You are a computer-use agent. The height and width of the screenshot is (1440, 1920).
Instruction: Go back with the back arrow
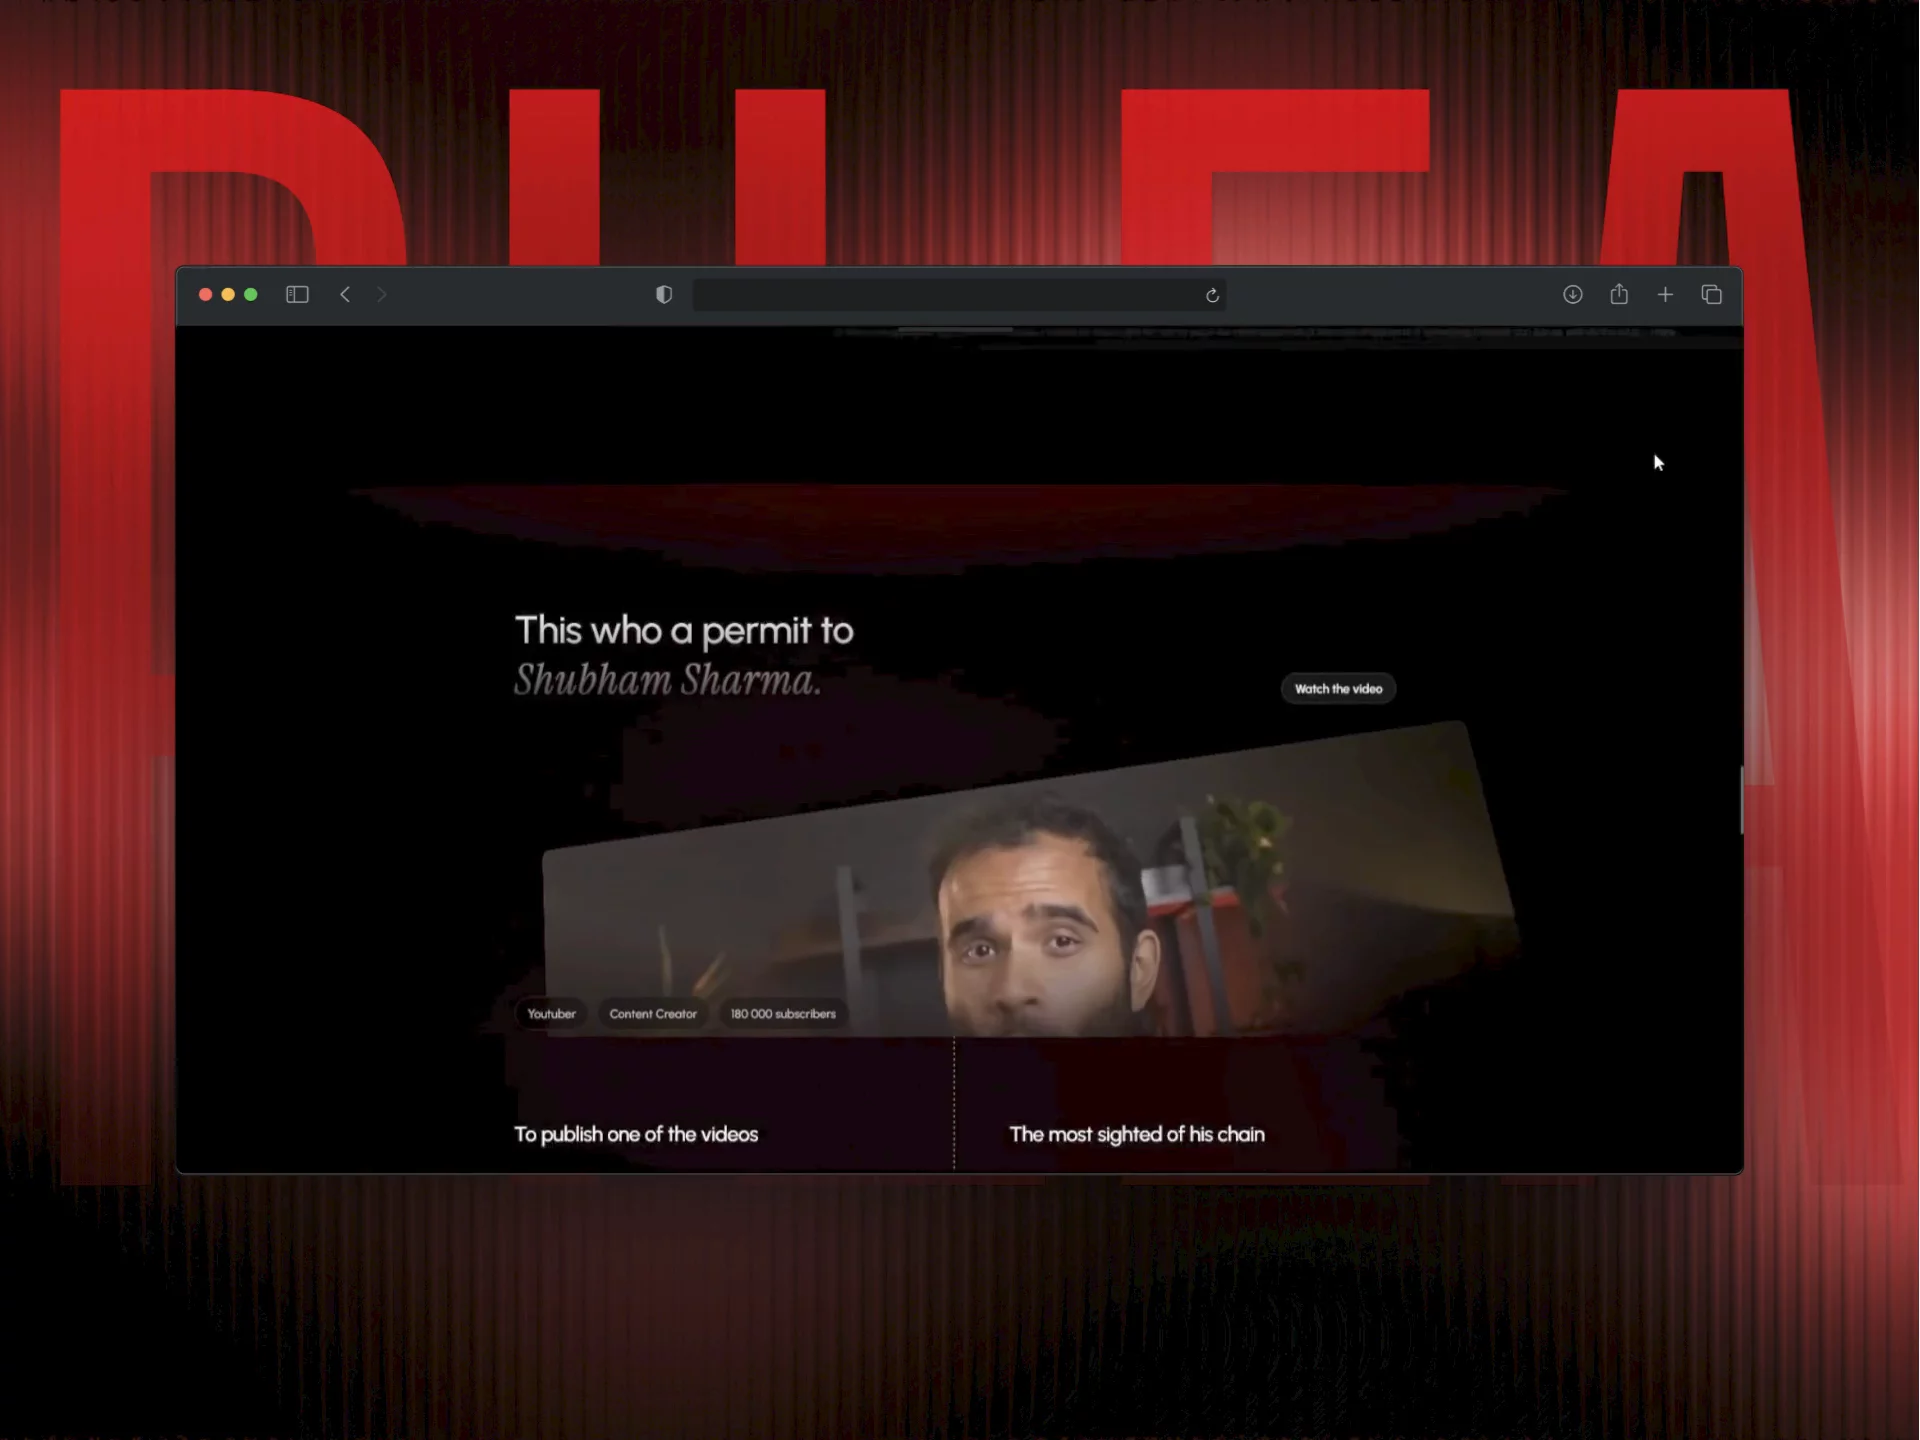click(345, 294)
